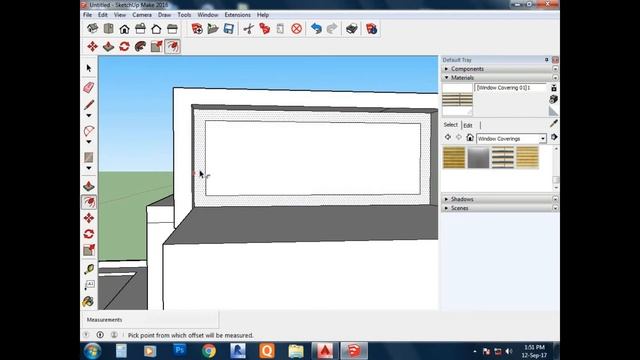This screenshot has width=640, height=360.
Task: Go forward in materials browser
Action: pos(459,138)
